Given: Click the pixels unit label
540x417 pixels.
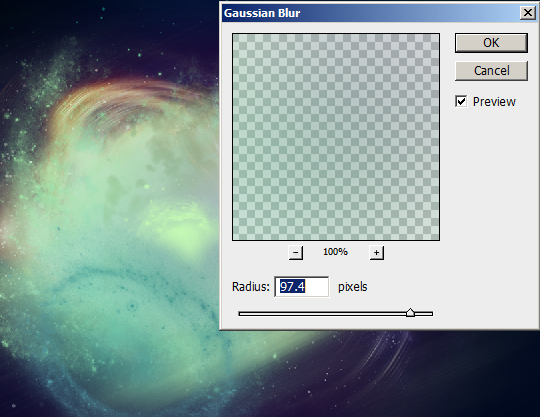Looking at the screenshot, I should [x=353, y=286].
